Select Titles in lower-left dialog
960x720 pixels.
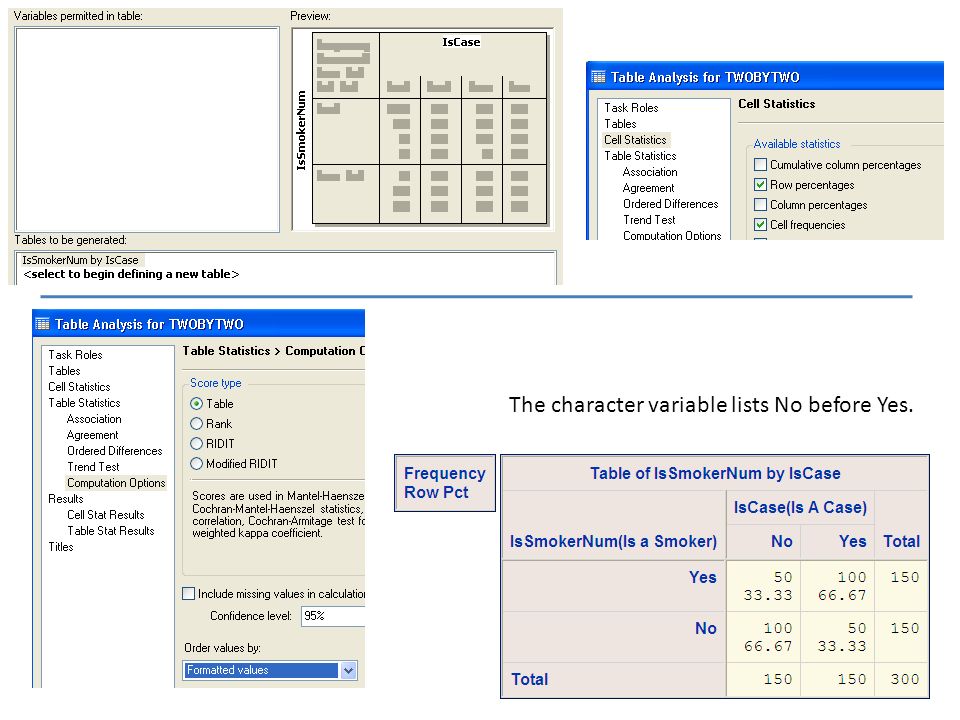click(x=61, y=547)
